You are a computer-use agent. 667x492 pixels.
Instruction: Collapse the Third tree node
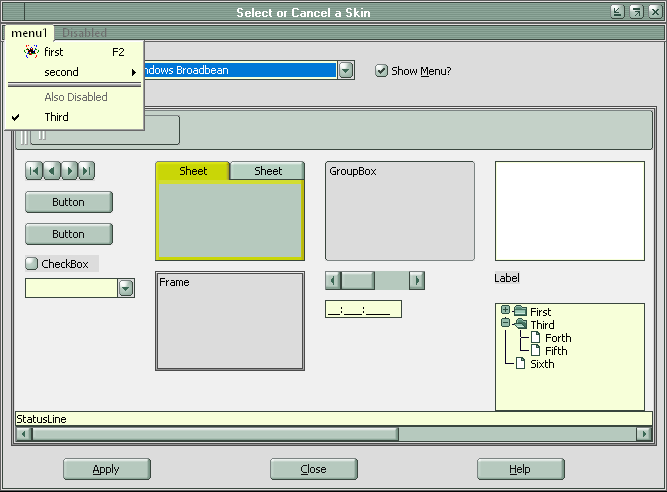[506, 325]
